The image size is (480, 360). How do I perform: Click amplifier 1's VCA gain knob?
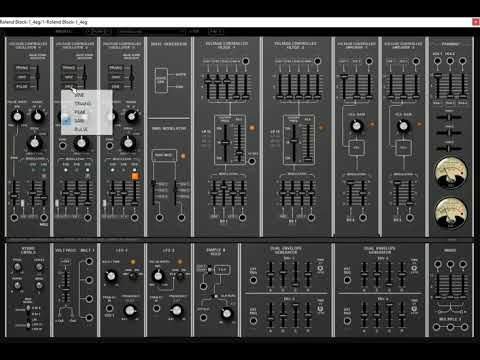[x=357, y=126]
